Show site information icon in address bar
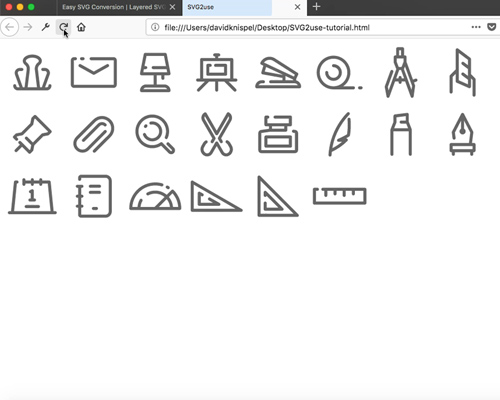500x400 pixels. [155, 27]
